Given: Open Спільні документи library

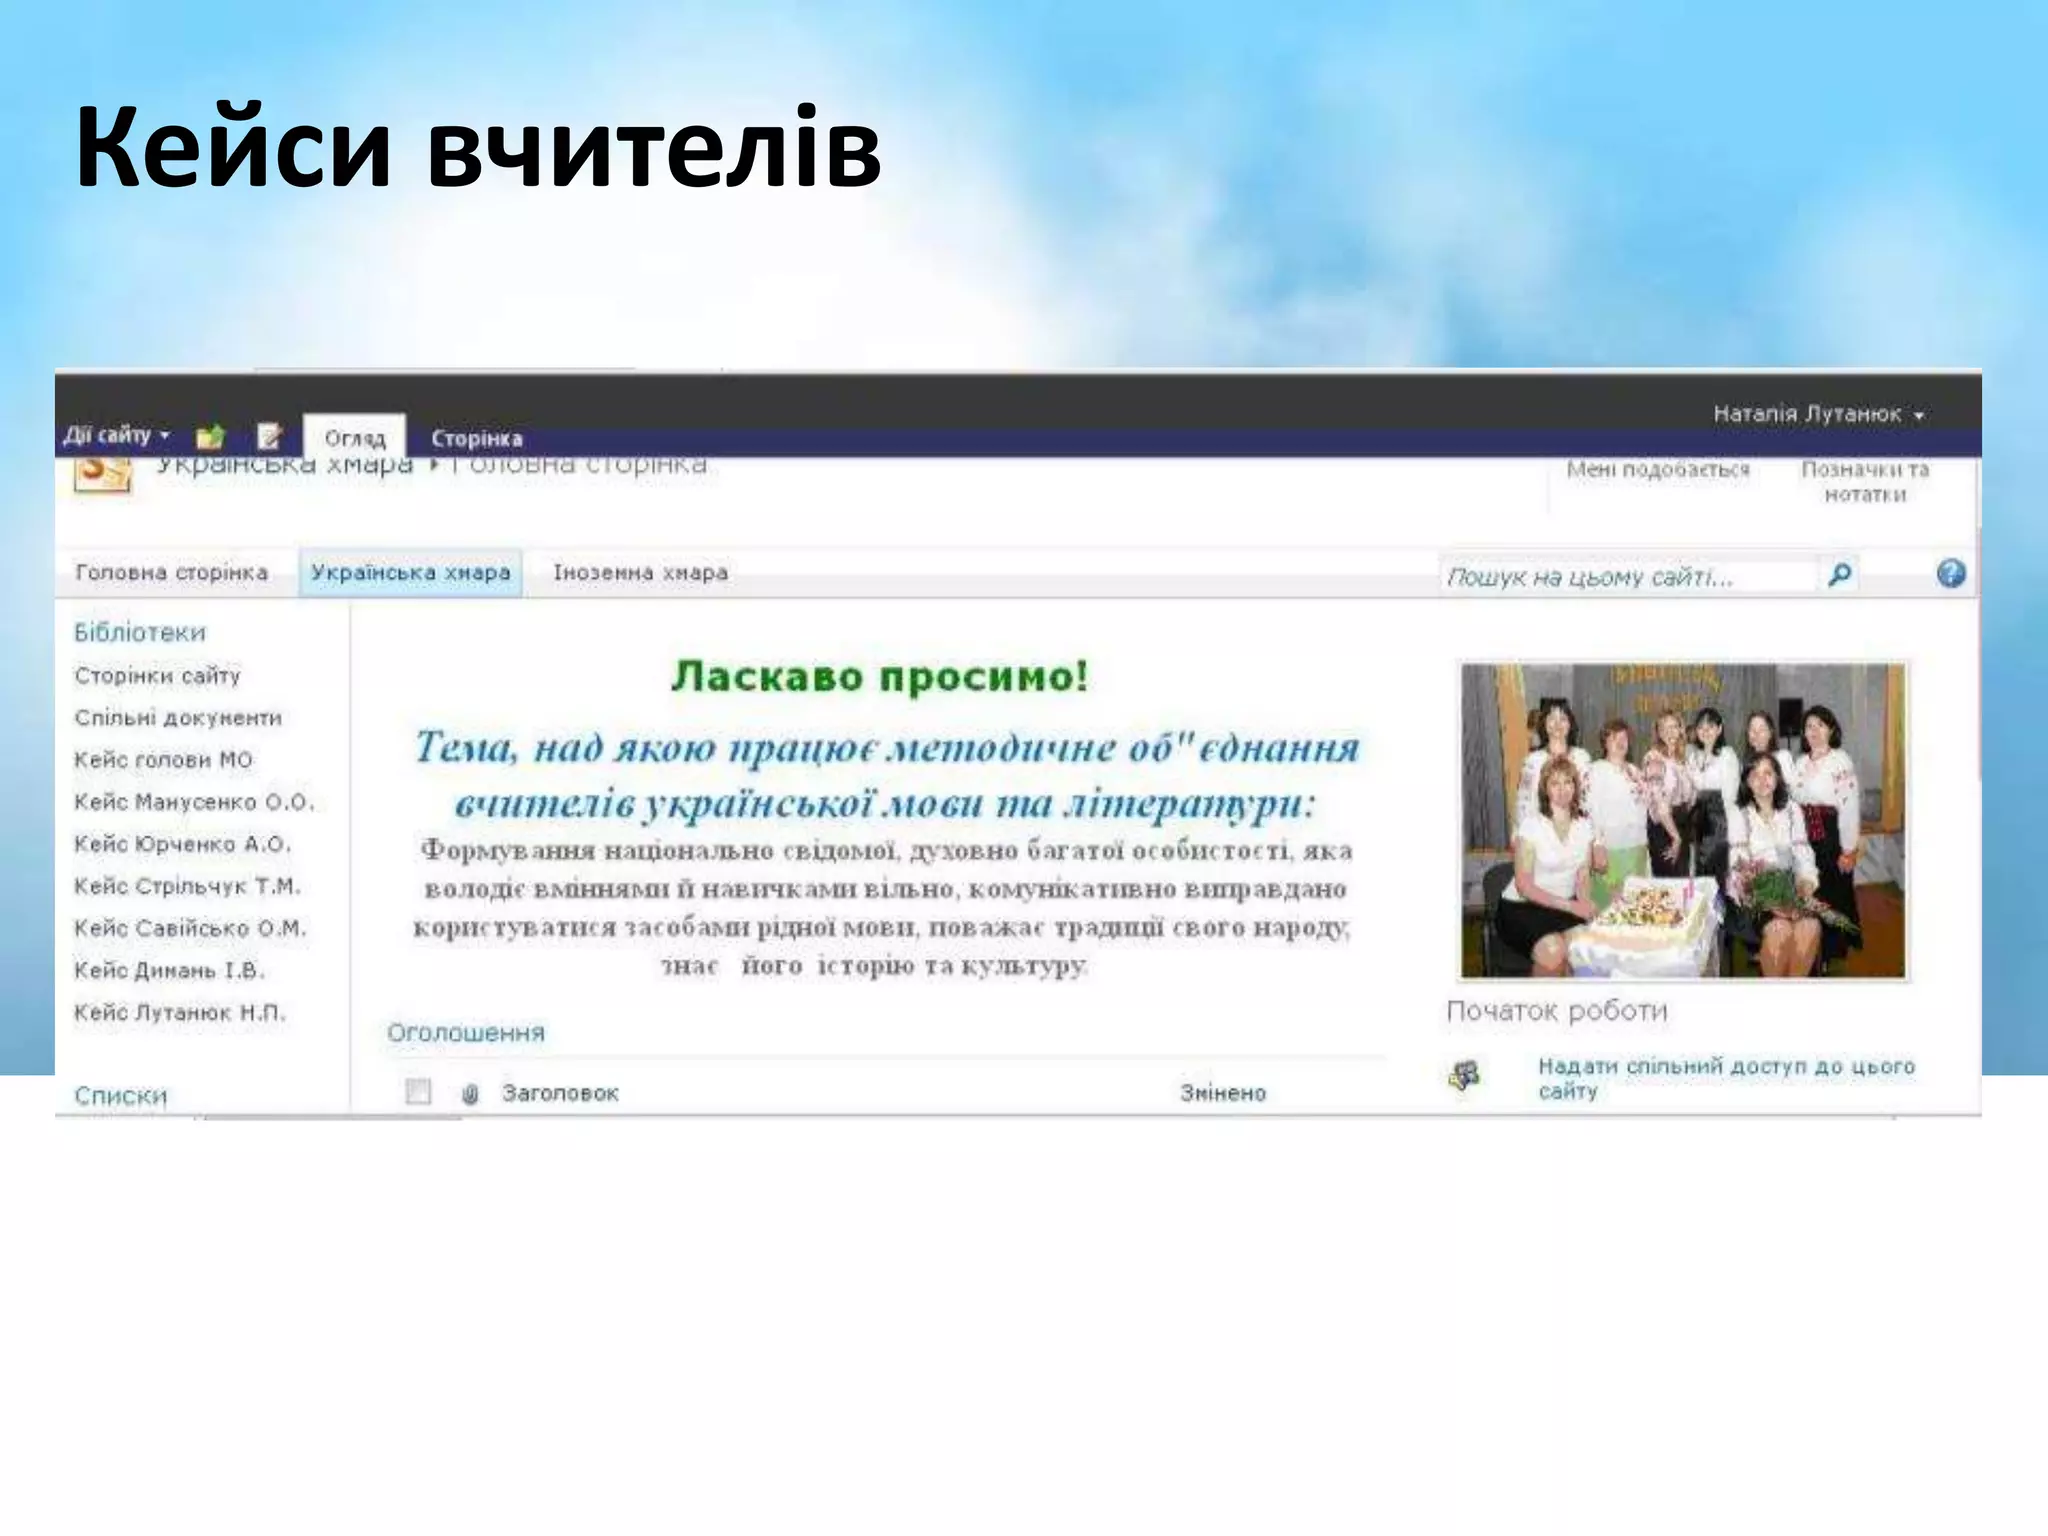Looking at the screenshot, I should pos(178,718).
